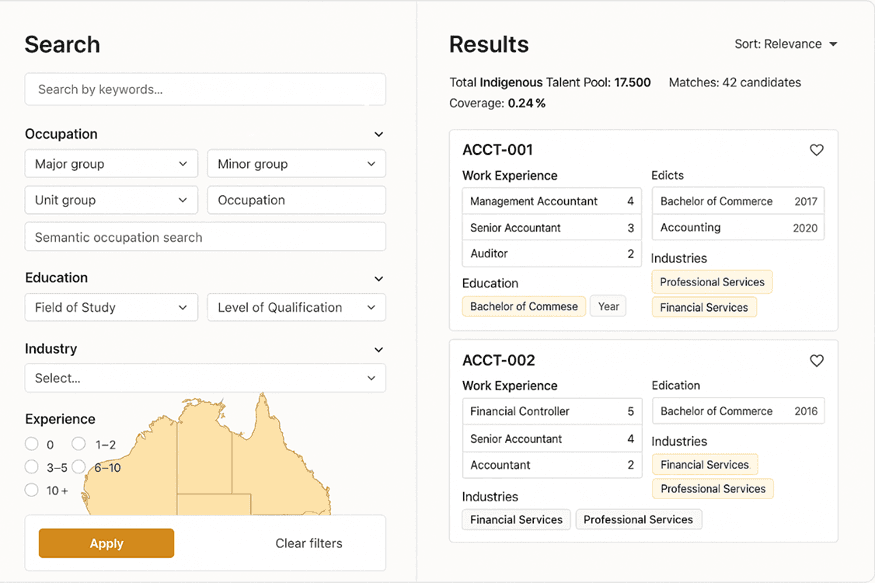Collapse the Occupation section chevron

[x=379, y=133]
